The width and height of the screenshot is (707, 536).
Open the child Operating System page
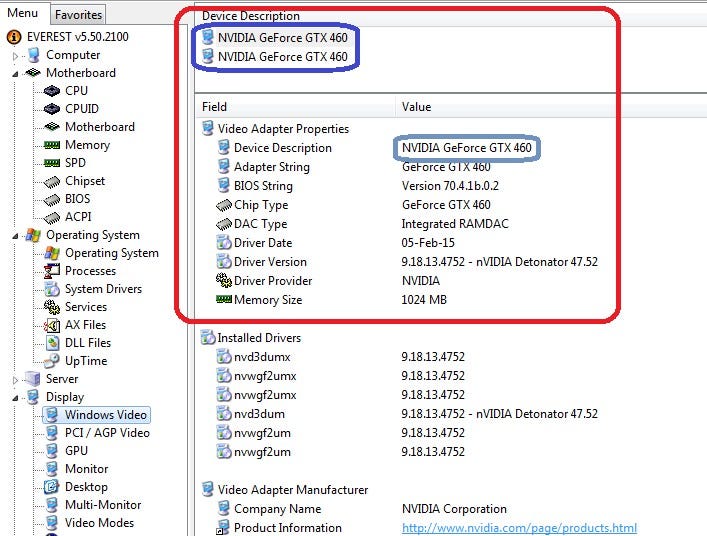coord(111,253)
